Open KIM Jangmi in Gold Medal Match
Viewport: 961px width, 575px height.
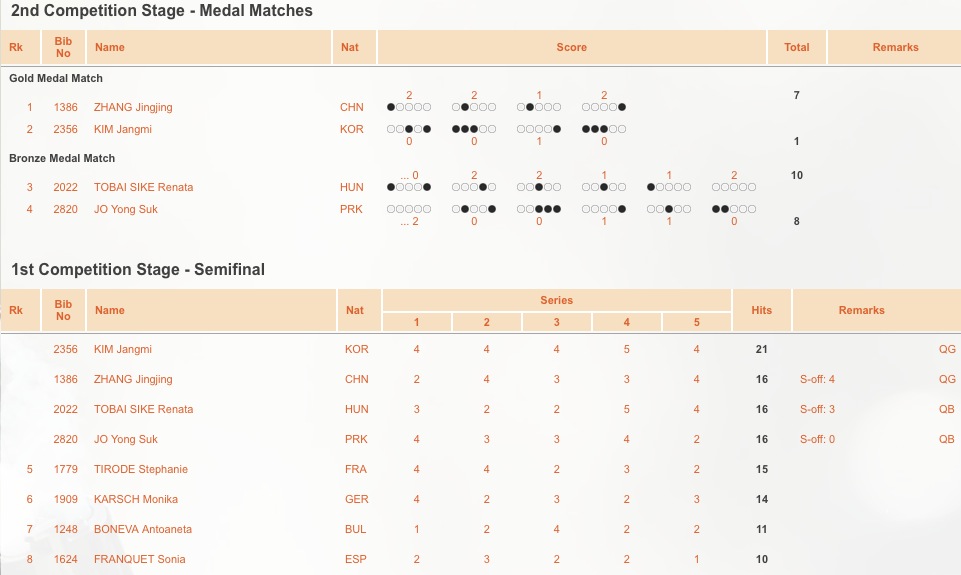tap(123, 129)
